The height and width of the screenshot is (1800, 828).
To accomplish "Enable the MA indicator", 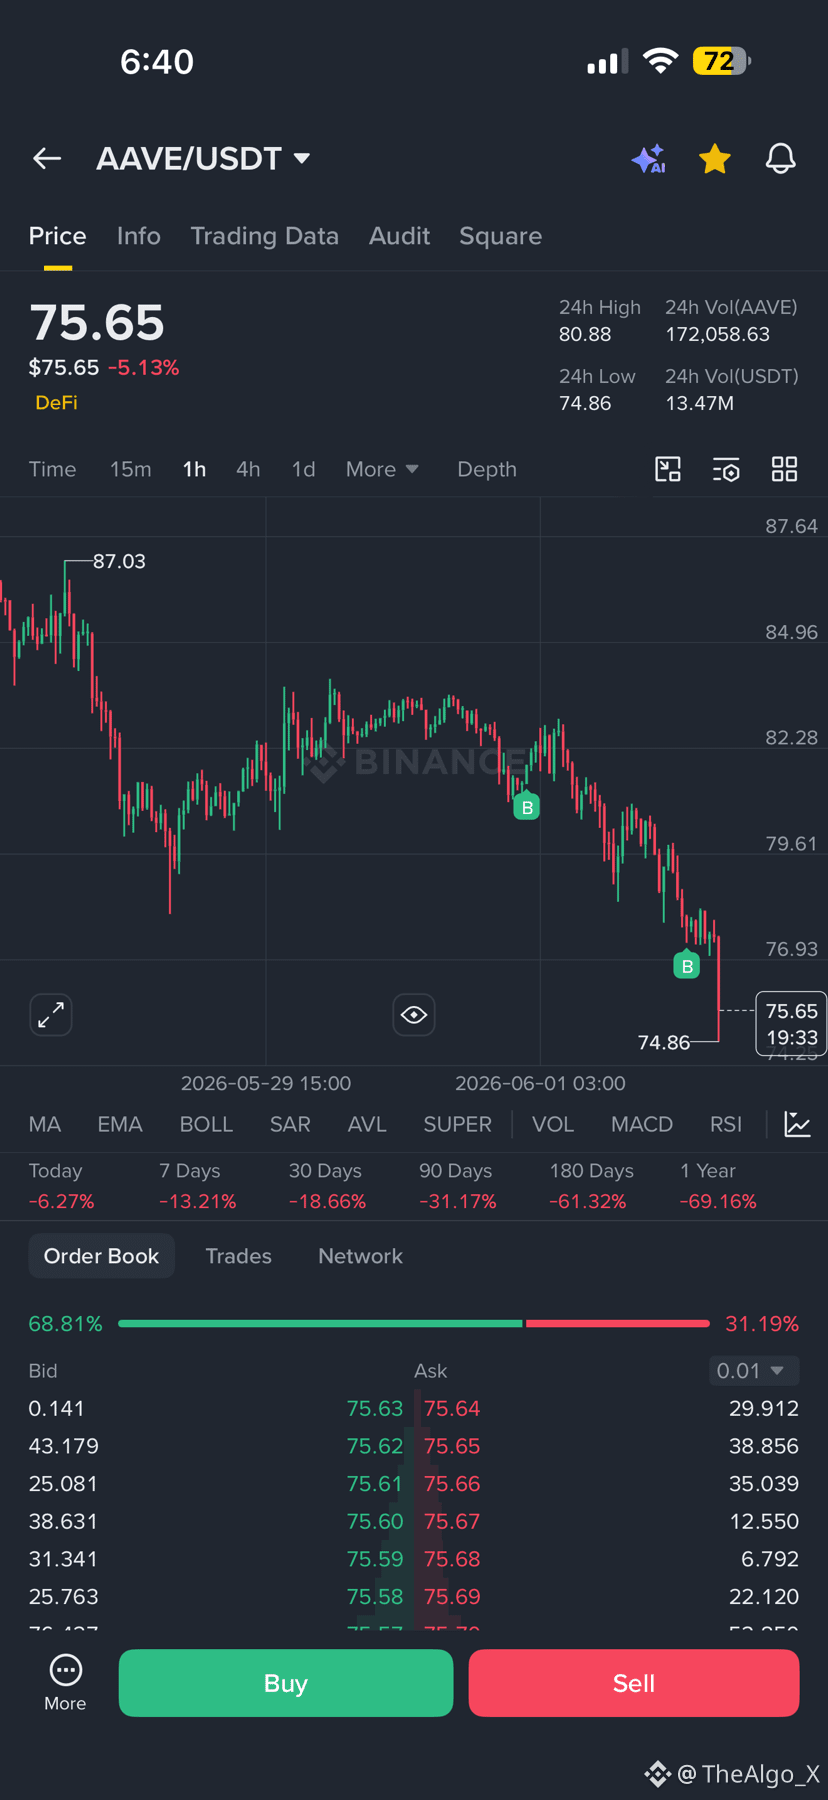I will (45, 1124).
